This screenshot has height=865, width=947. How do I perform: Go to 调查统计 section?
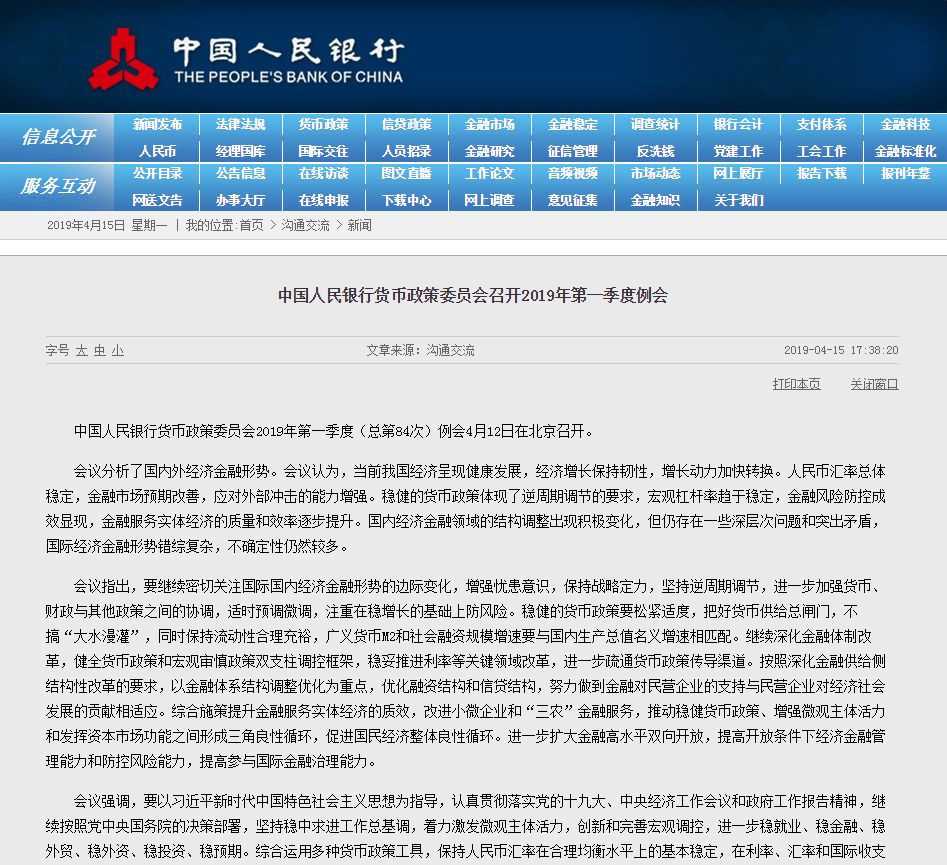point(655,124)
